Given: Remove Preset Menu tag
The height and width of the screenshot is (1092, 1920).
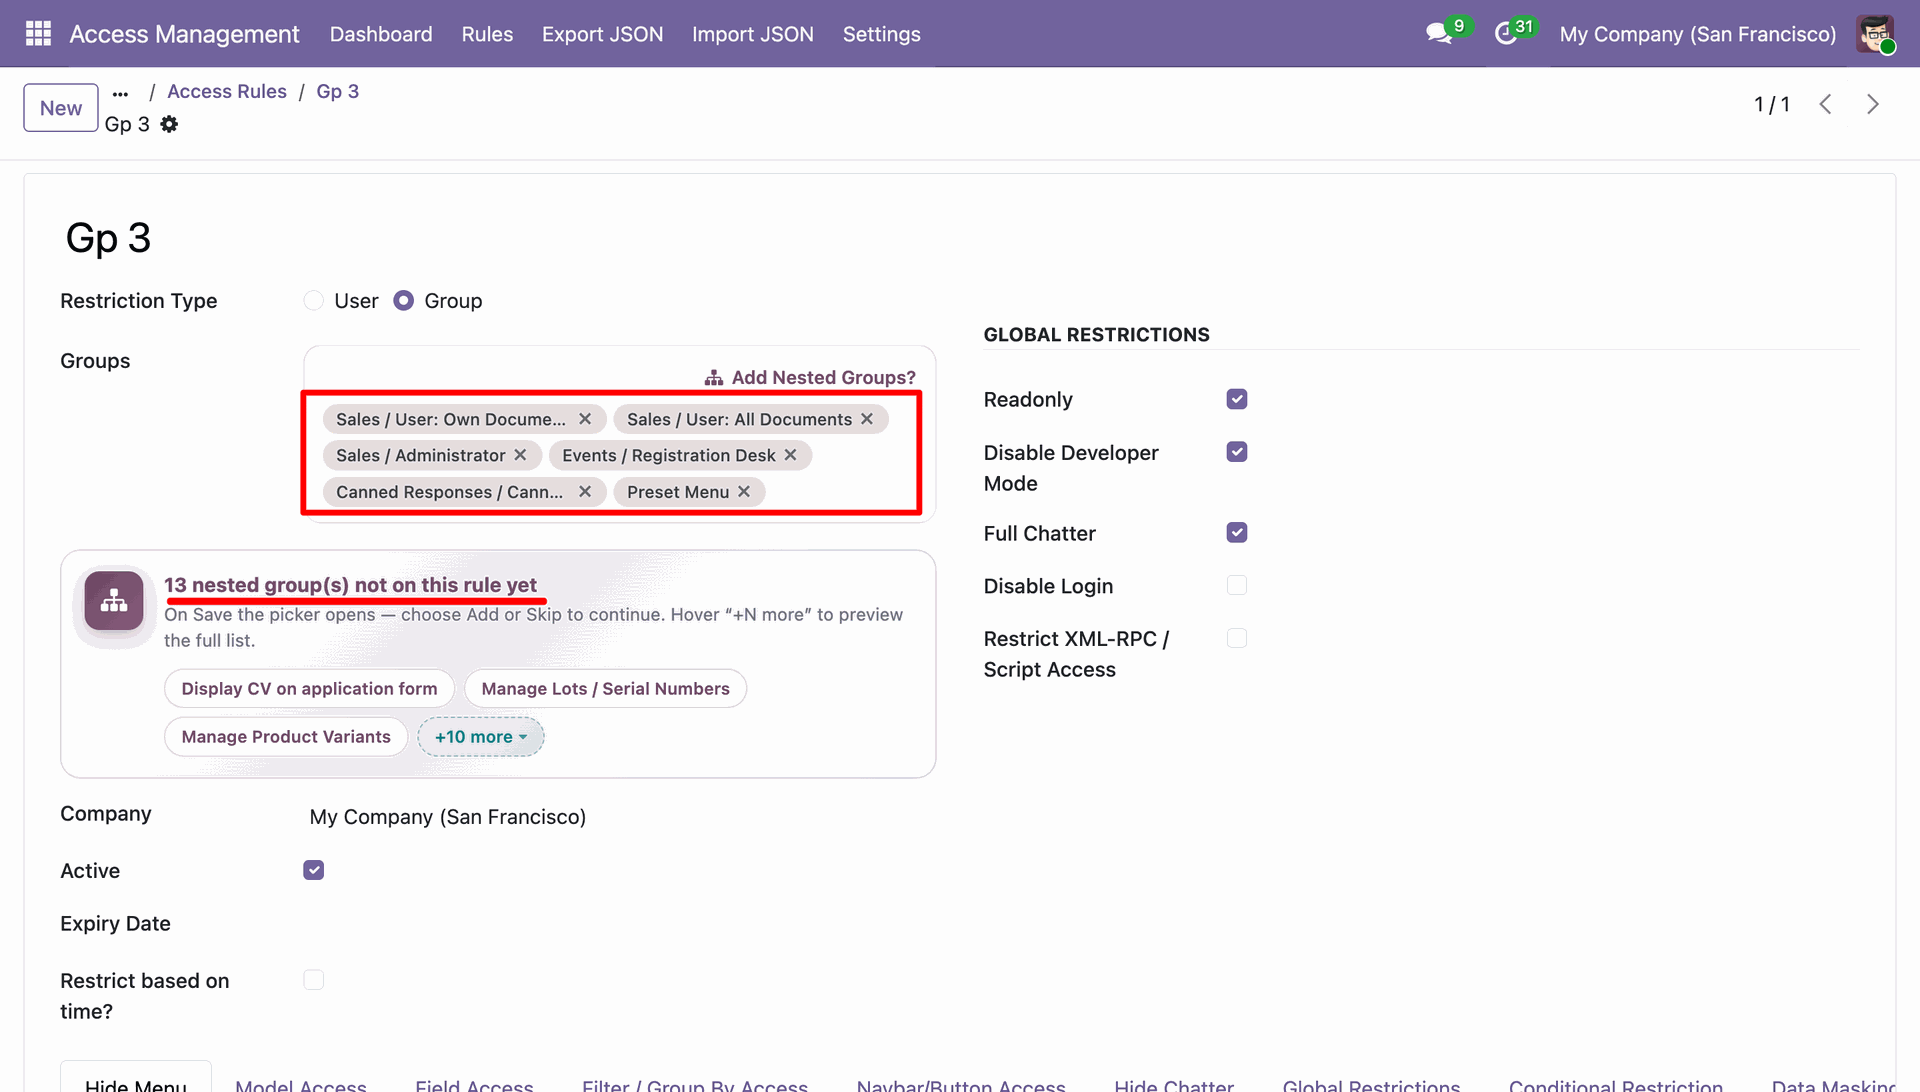Looking at the screenshot, I should [744, 492].
